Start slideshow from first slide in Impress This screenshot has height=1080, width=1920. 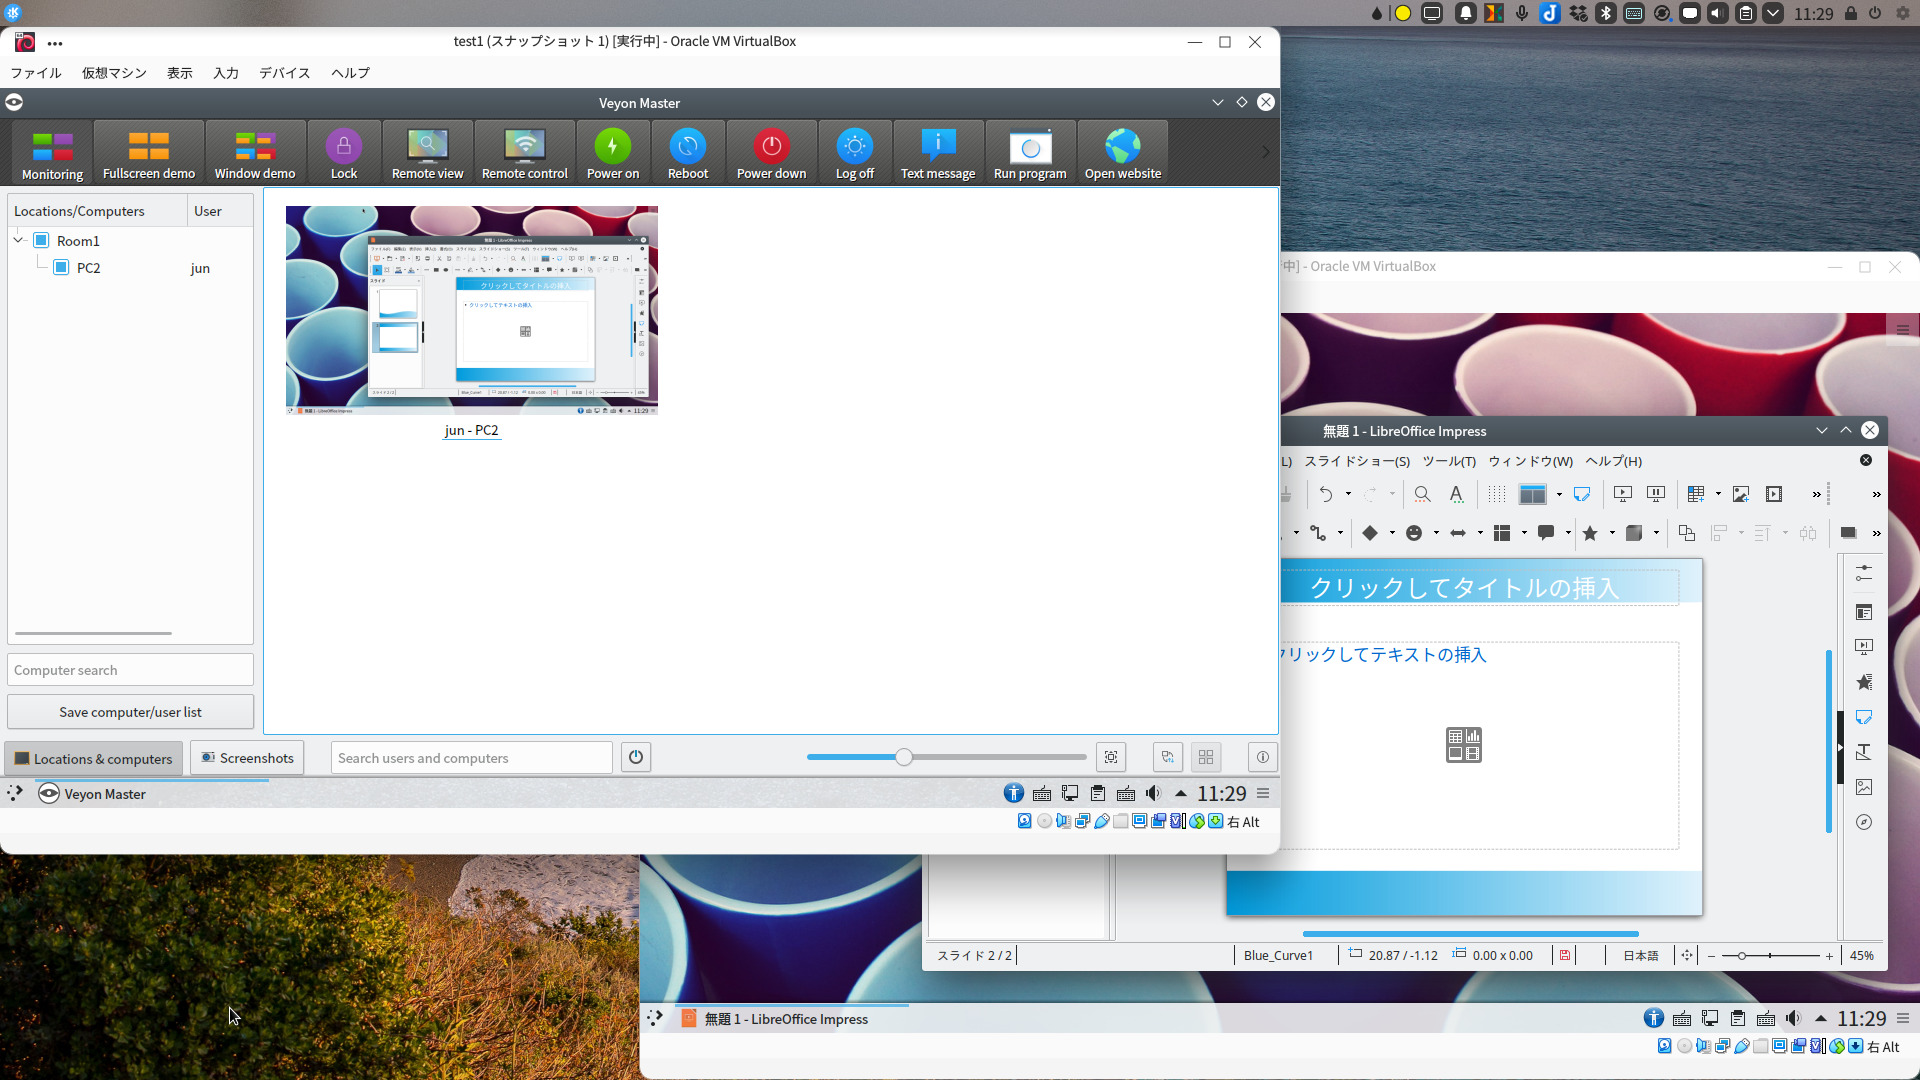click(1623, 494)
